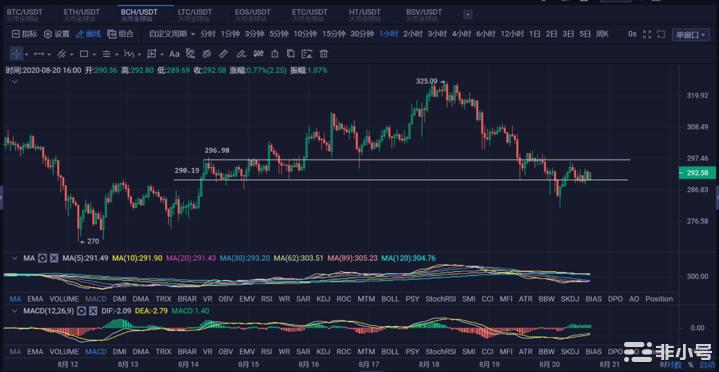719x372 pixels.
Task: Click the window restore icon beside fullscreen
Action: [661, 34]
